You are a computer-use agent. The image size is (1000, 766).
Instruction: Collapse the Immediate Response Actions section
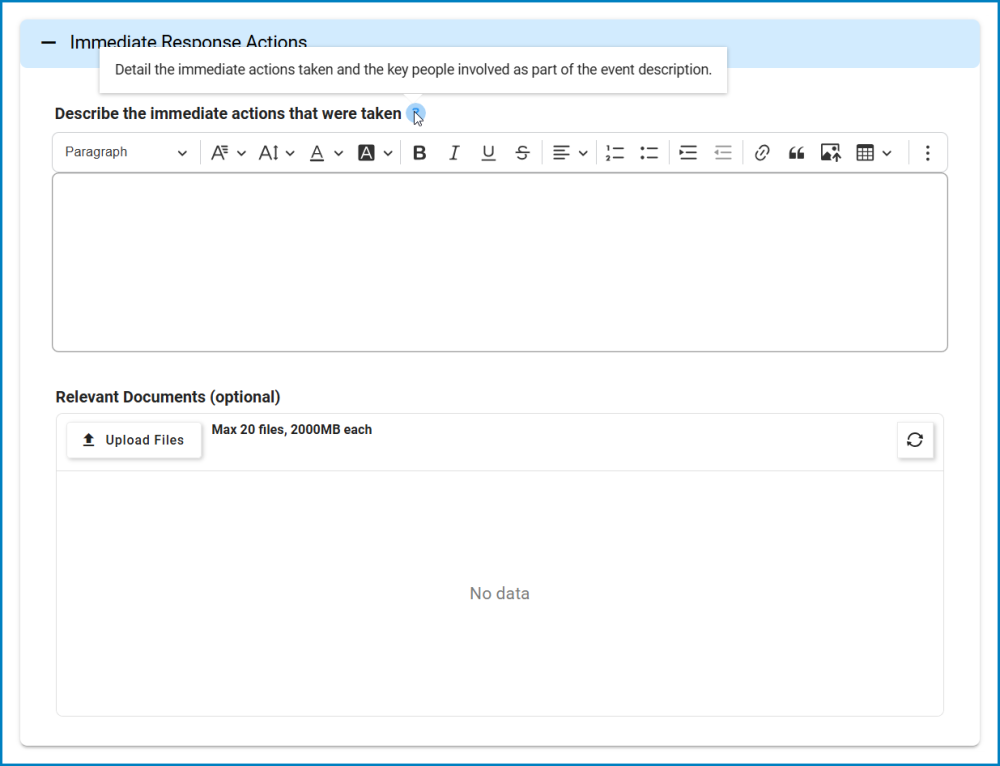48,43
